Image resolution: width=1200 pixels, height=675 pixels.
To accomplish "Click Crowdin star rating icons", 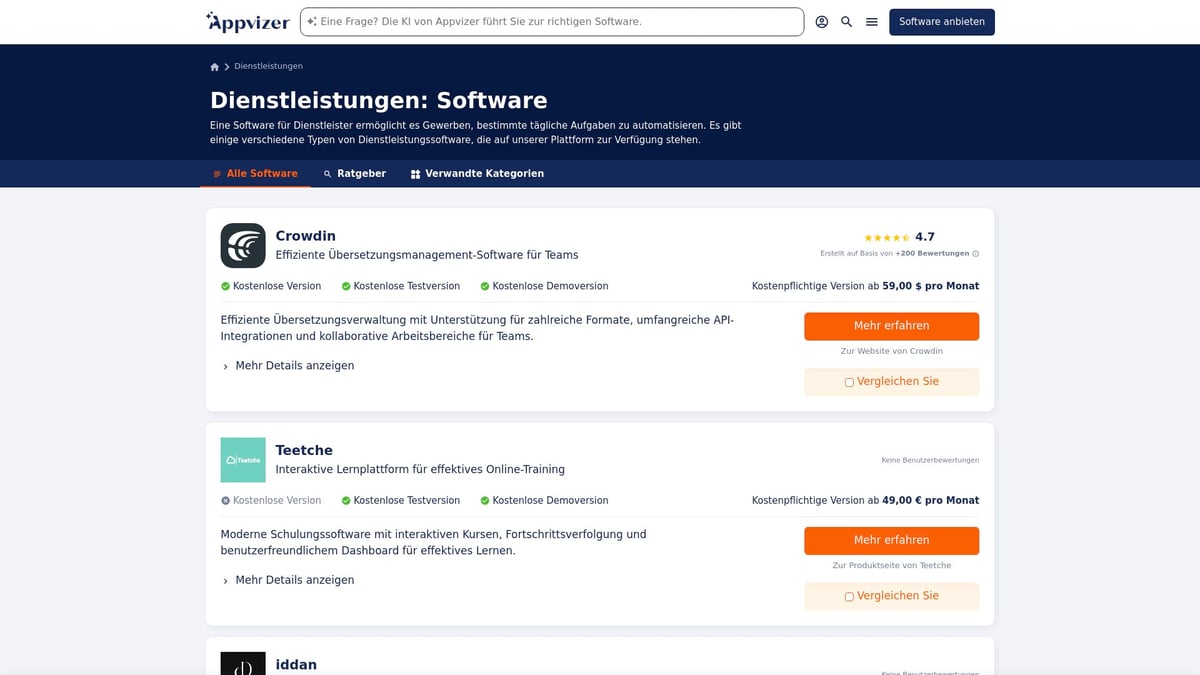I will [x=887, y=238].
